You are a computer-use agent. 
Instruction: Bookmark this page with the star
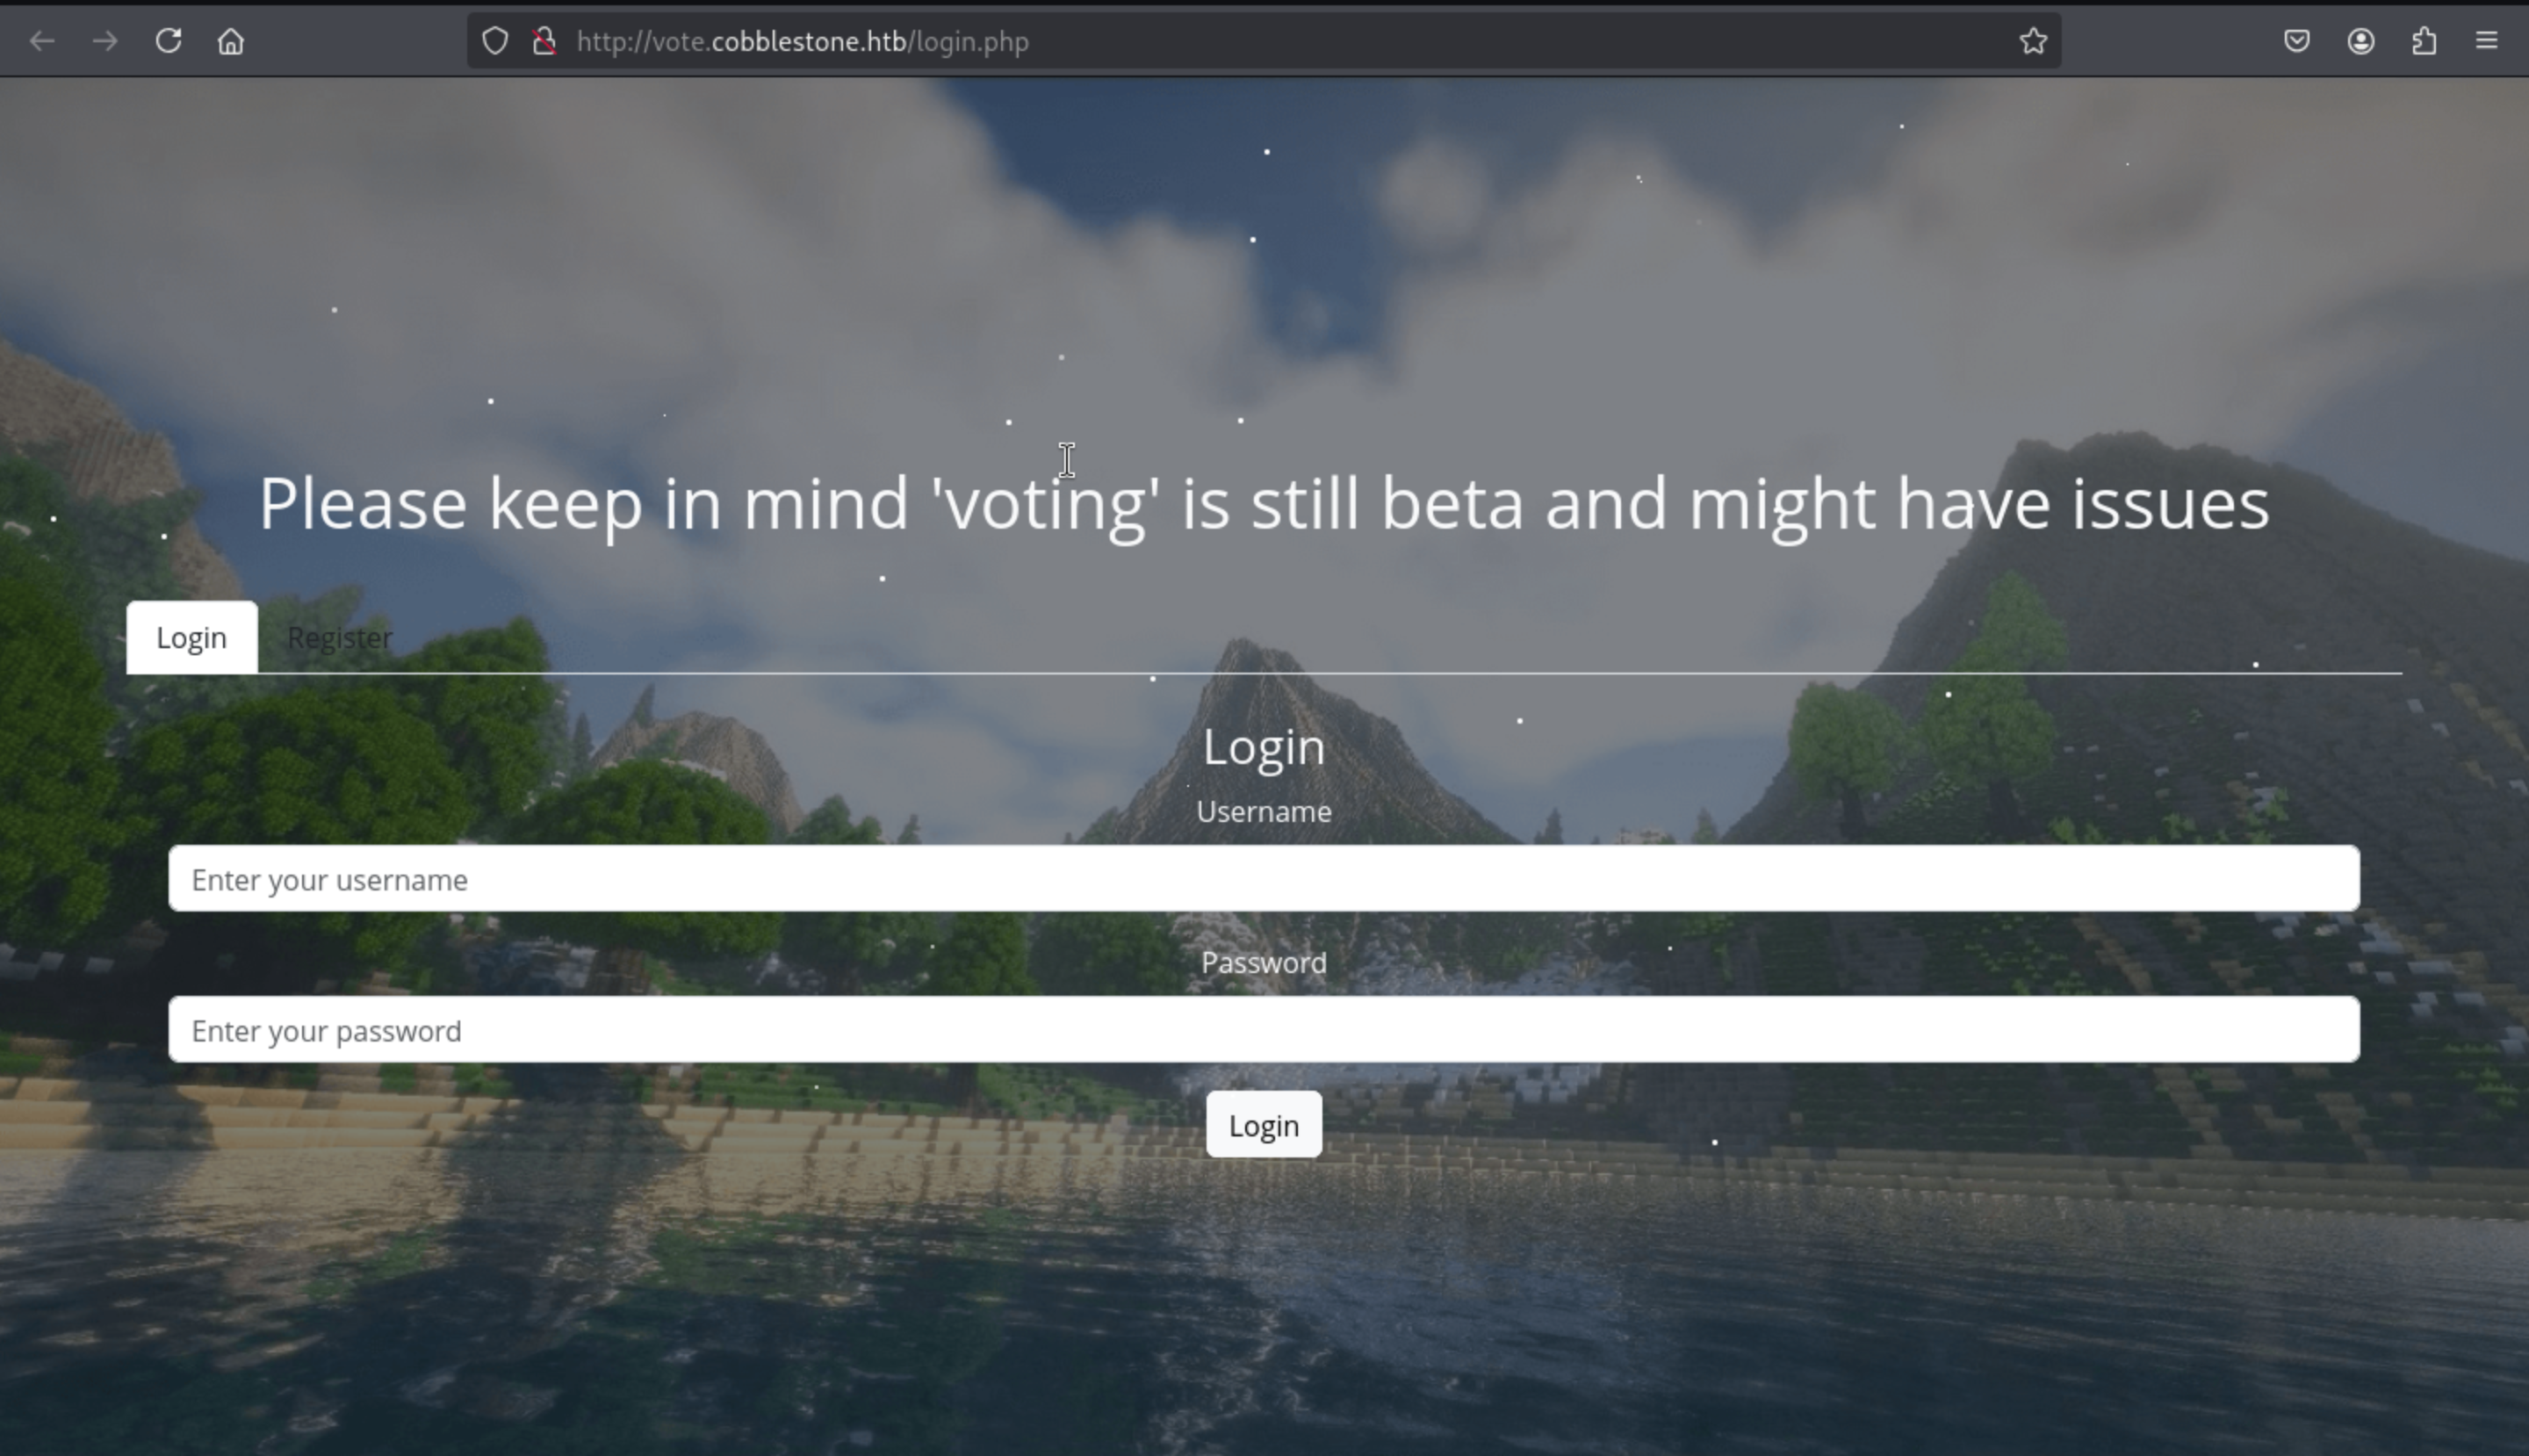click(2033, 41)
